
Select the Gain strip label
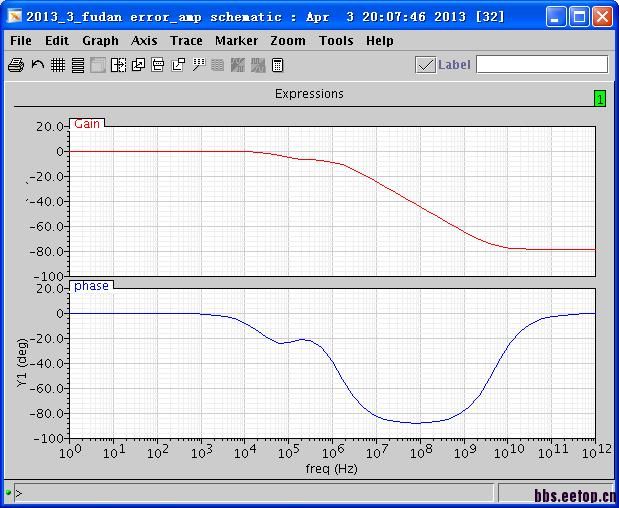pos(87,124)
